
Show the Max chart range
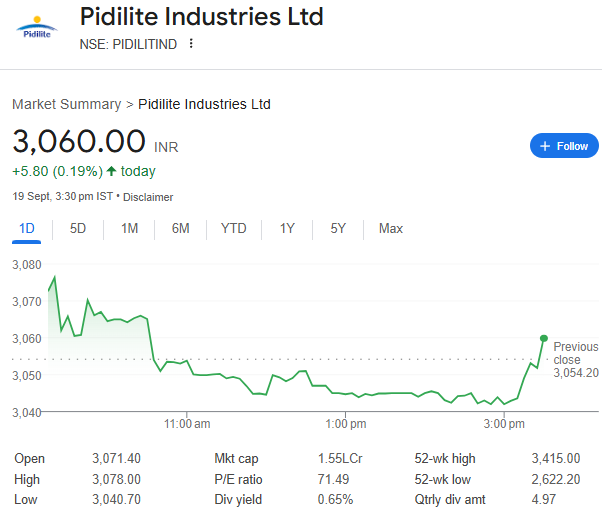tap(390, 228)
